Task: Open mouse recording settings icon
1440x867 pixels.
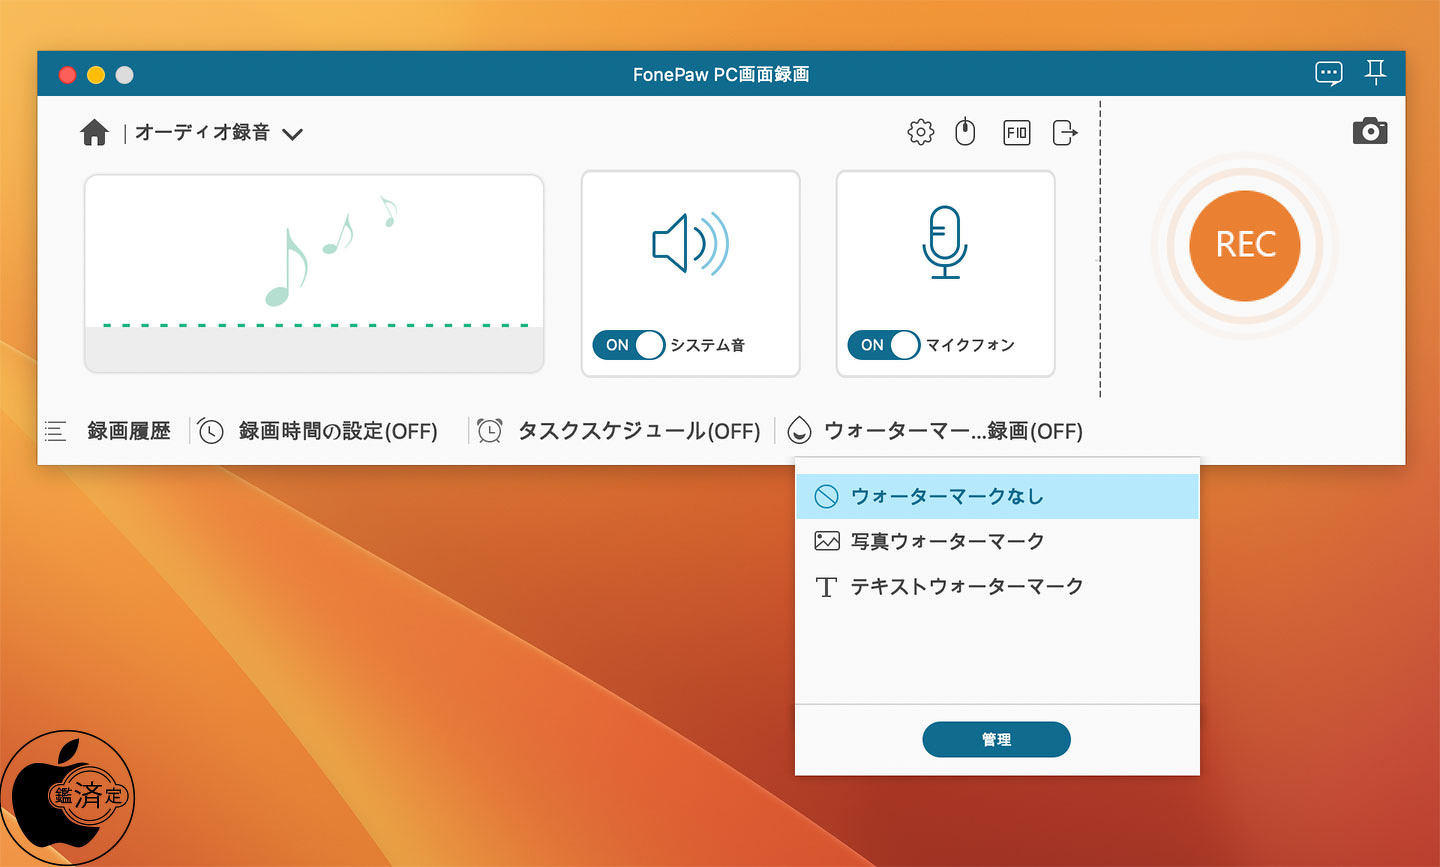Action: [965, 132]
